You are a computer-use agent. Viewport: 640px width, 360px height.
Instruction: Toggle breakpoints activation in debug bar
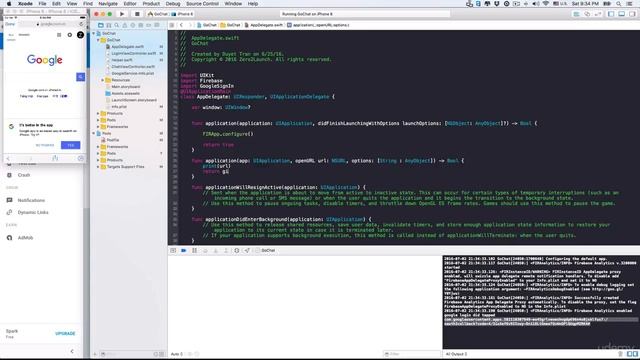point(184,250)
